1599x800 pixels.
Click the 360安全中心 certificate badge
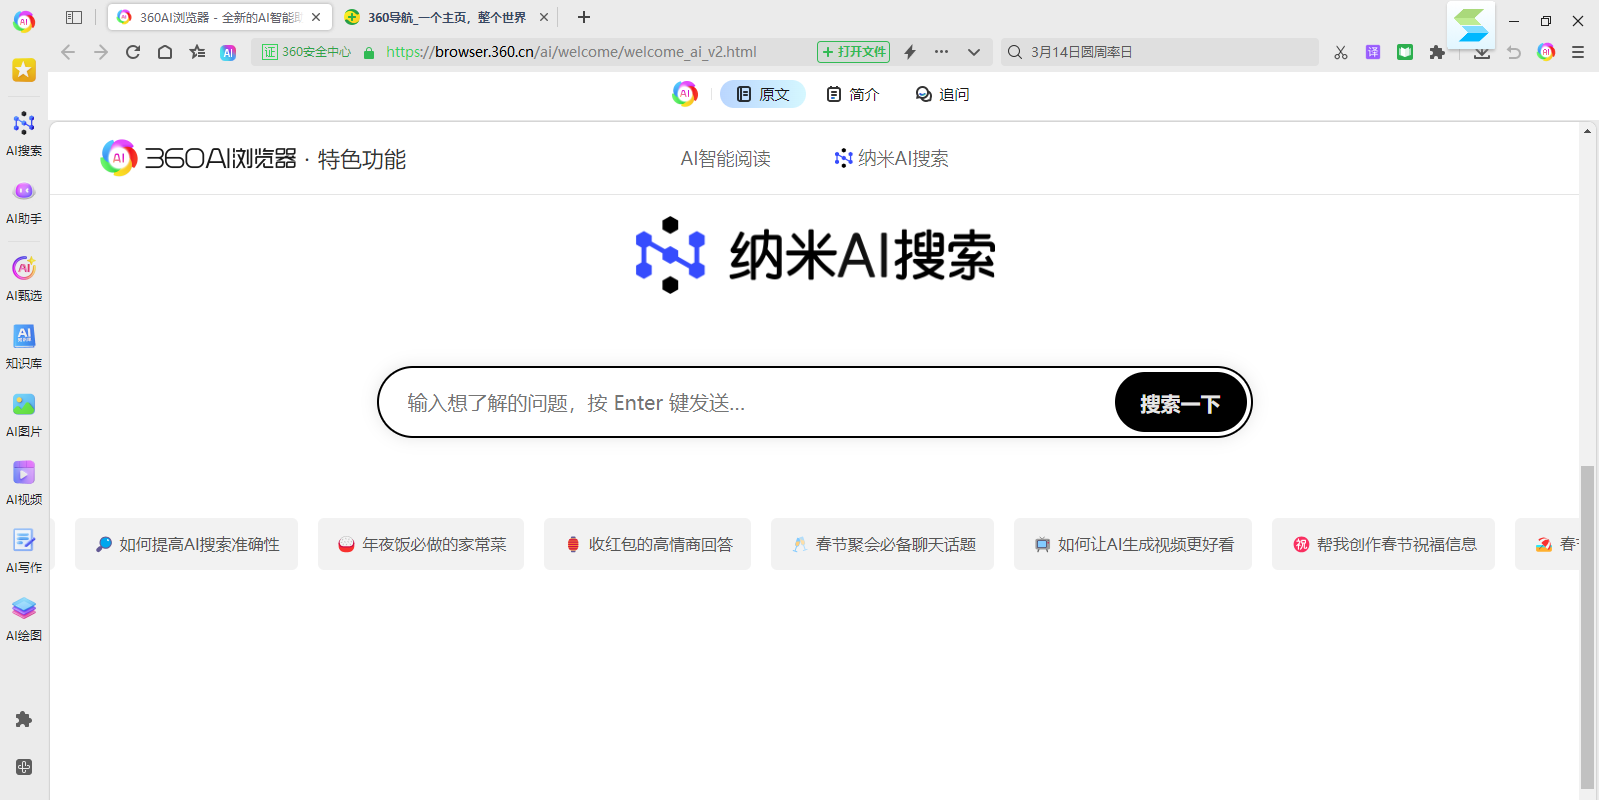[x=306, y=52]
